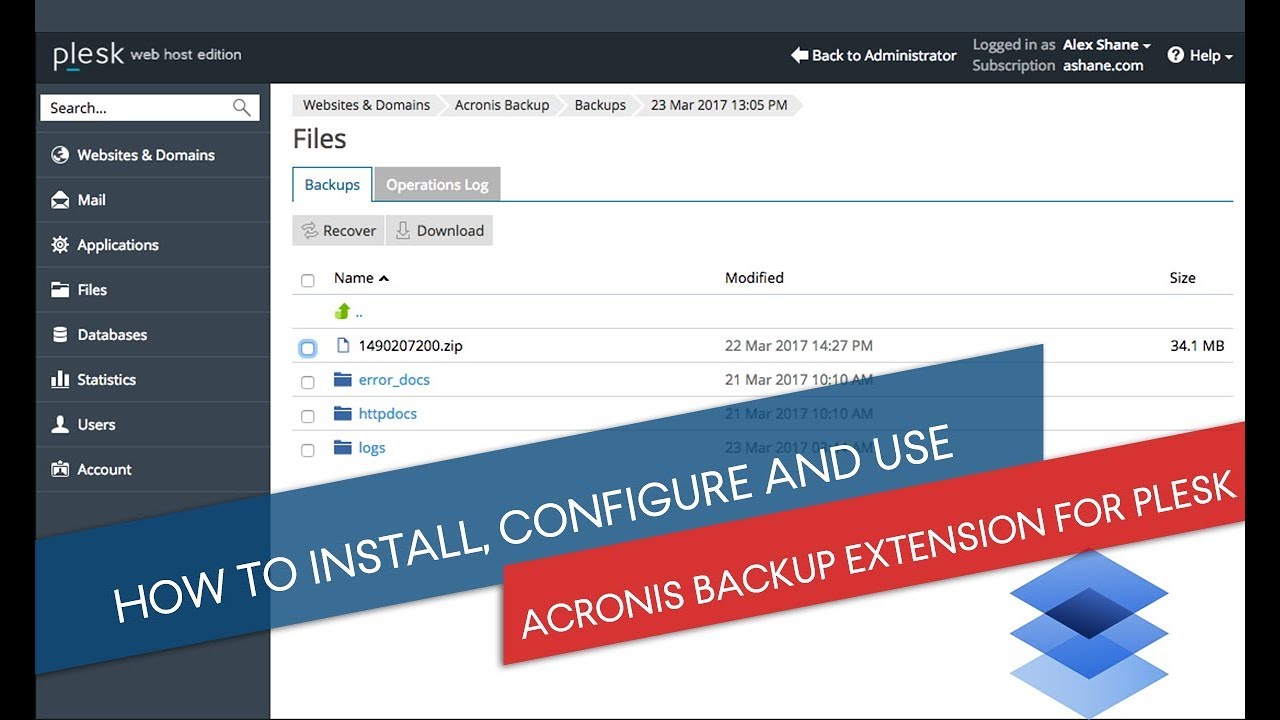This screenshot has width=1280, height=720.
Task: Click the error_docs folder icon
Action: tap(343, 380)
